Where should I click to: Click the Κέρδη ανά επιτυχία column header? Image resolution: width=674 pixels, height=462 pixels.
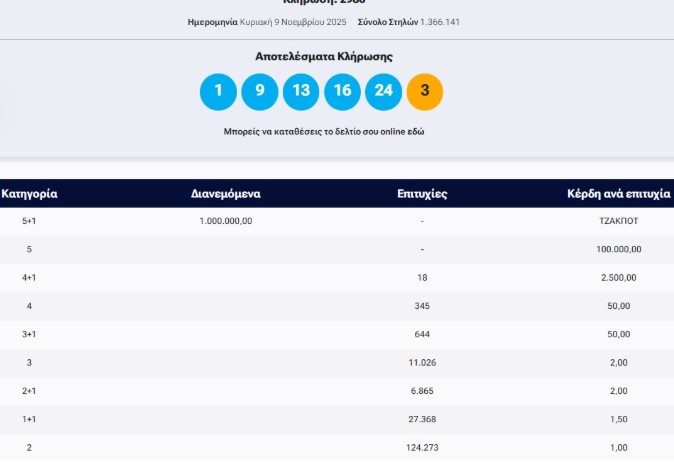[618, 194]
